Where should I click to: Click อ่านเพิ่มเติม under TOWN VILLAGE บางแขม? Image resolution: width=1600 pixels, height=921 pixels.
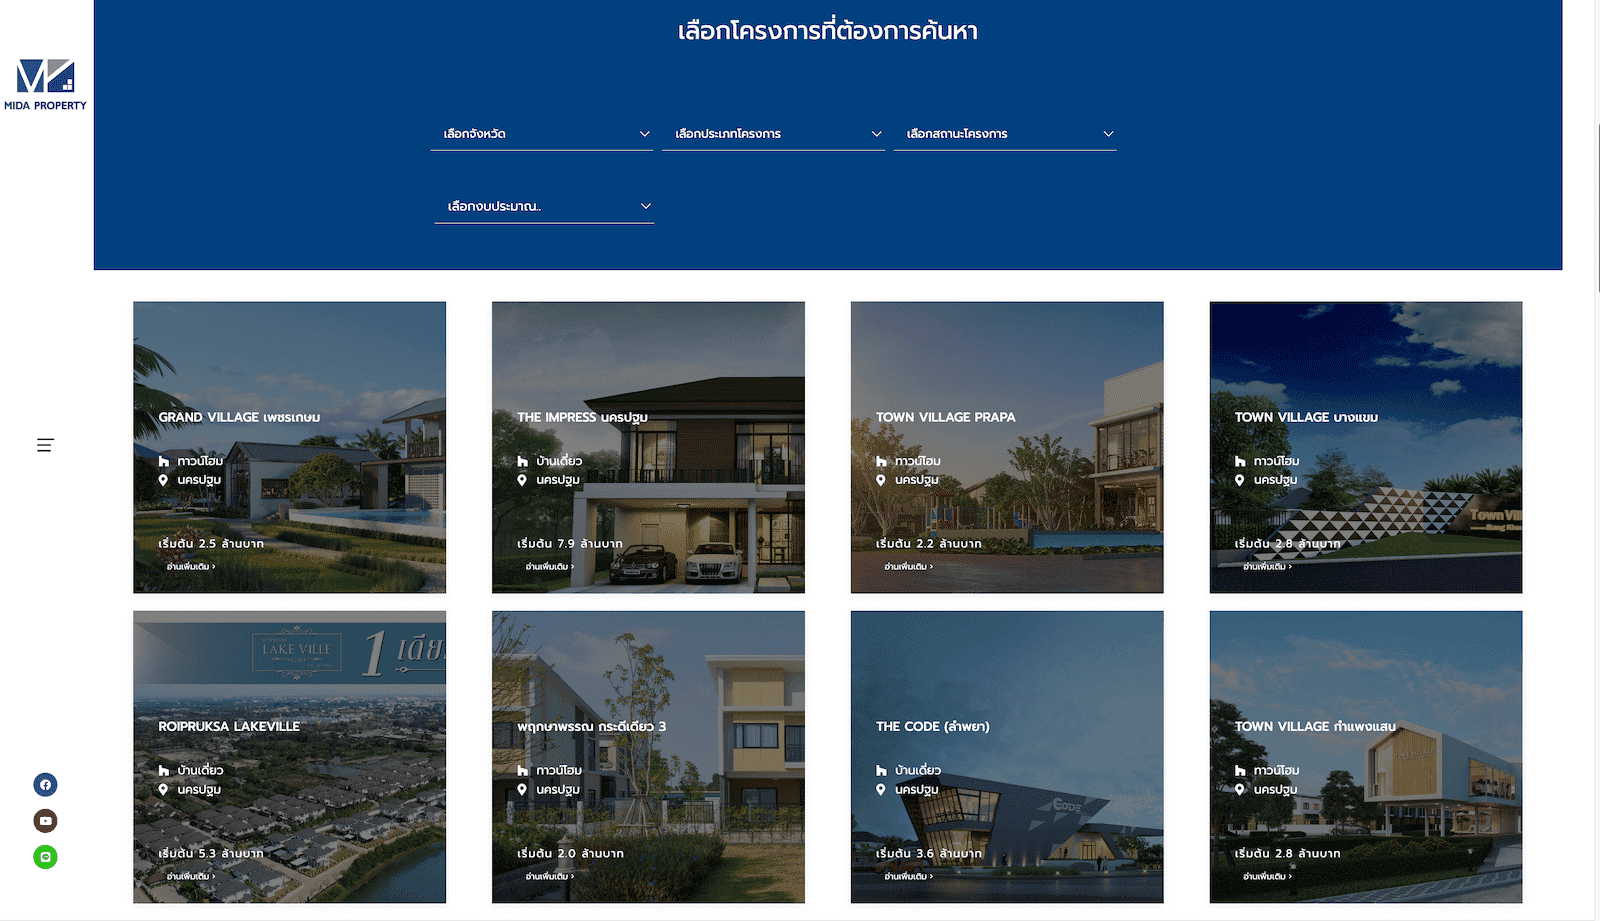point(1268,567)
